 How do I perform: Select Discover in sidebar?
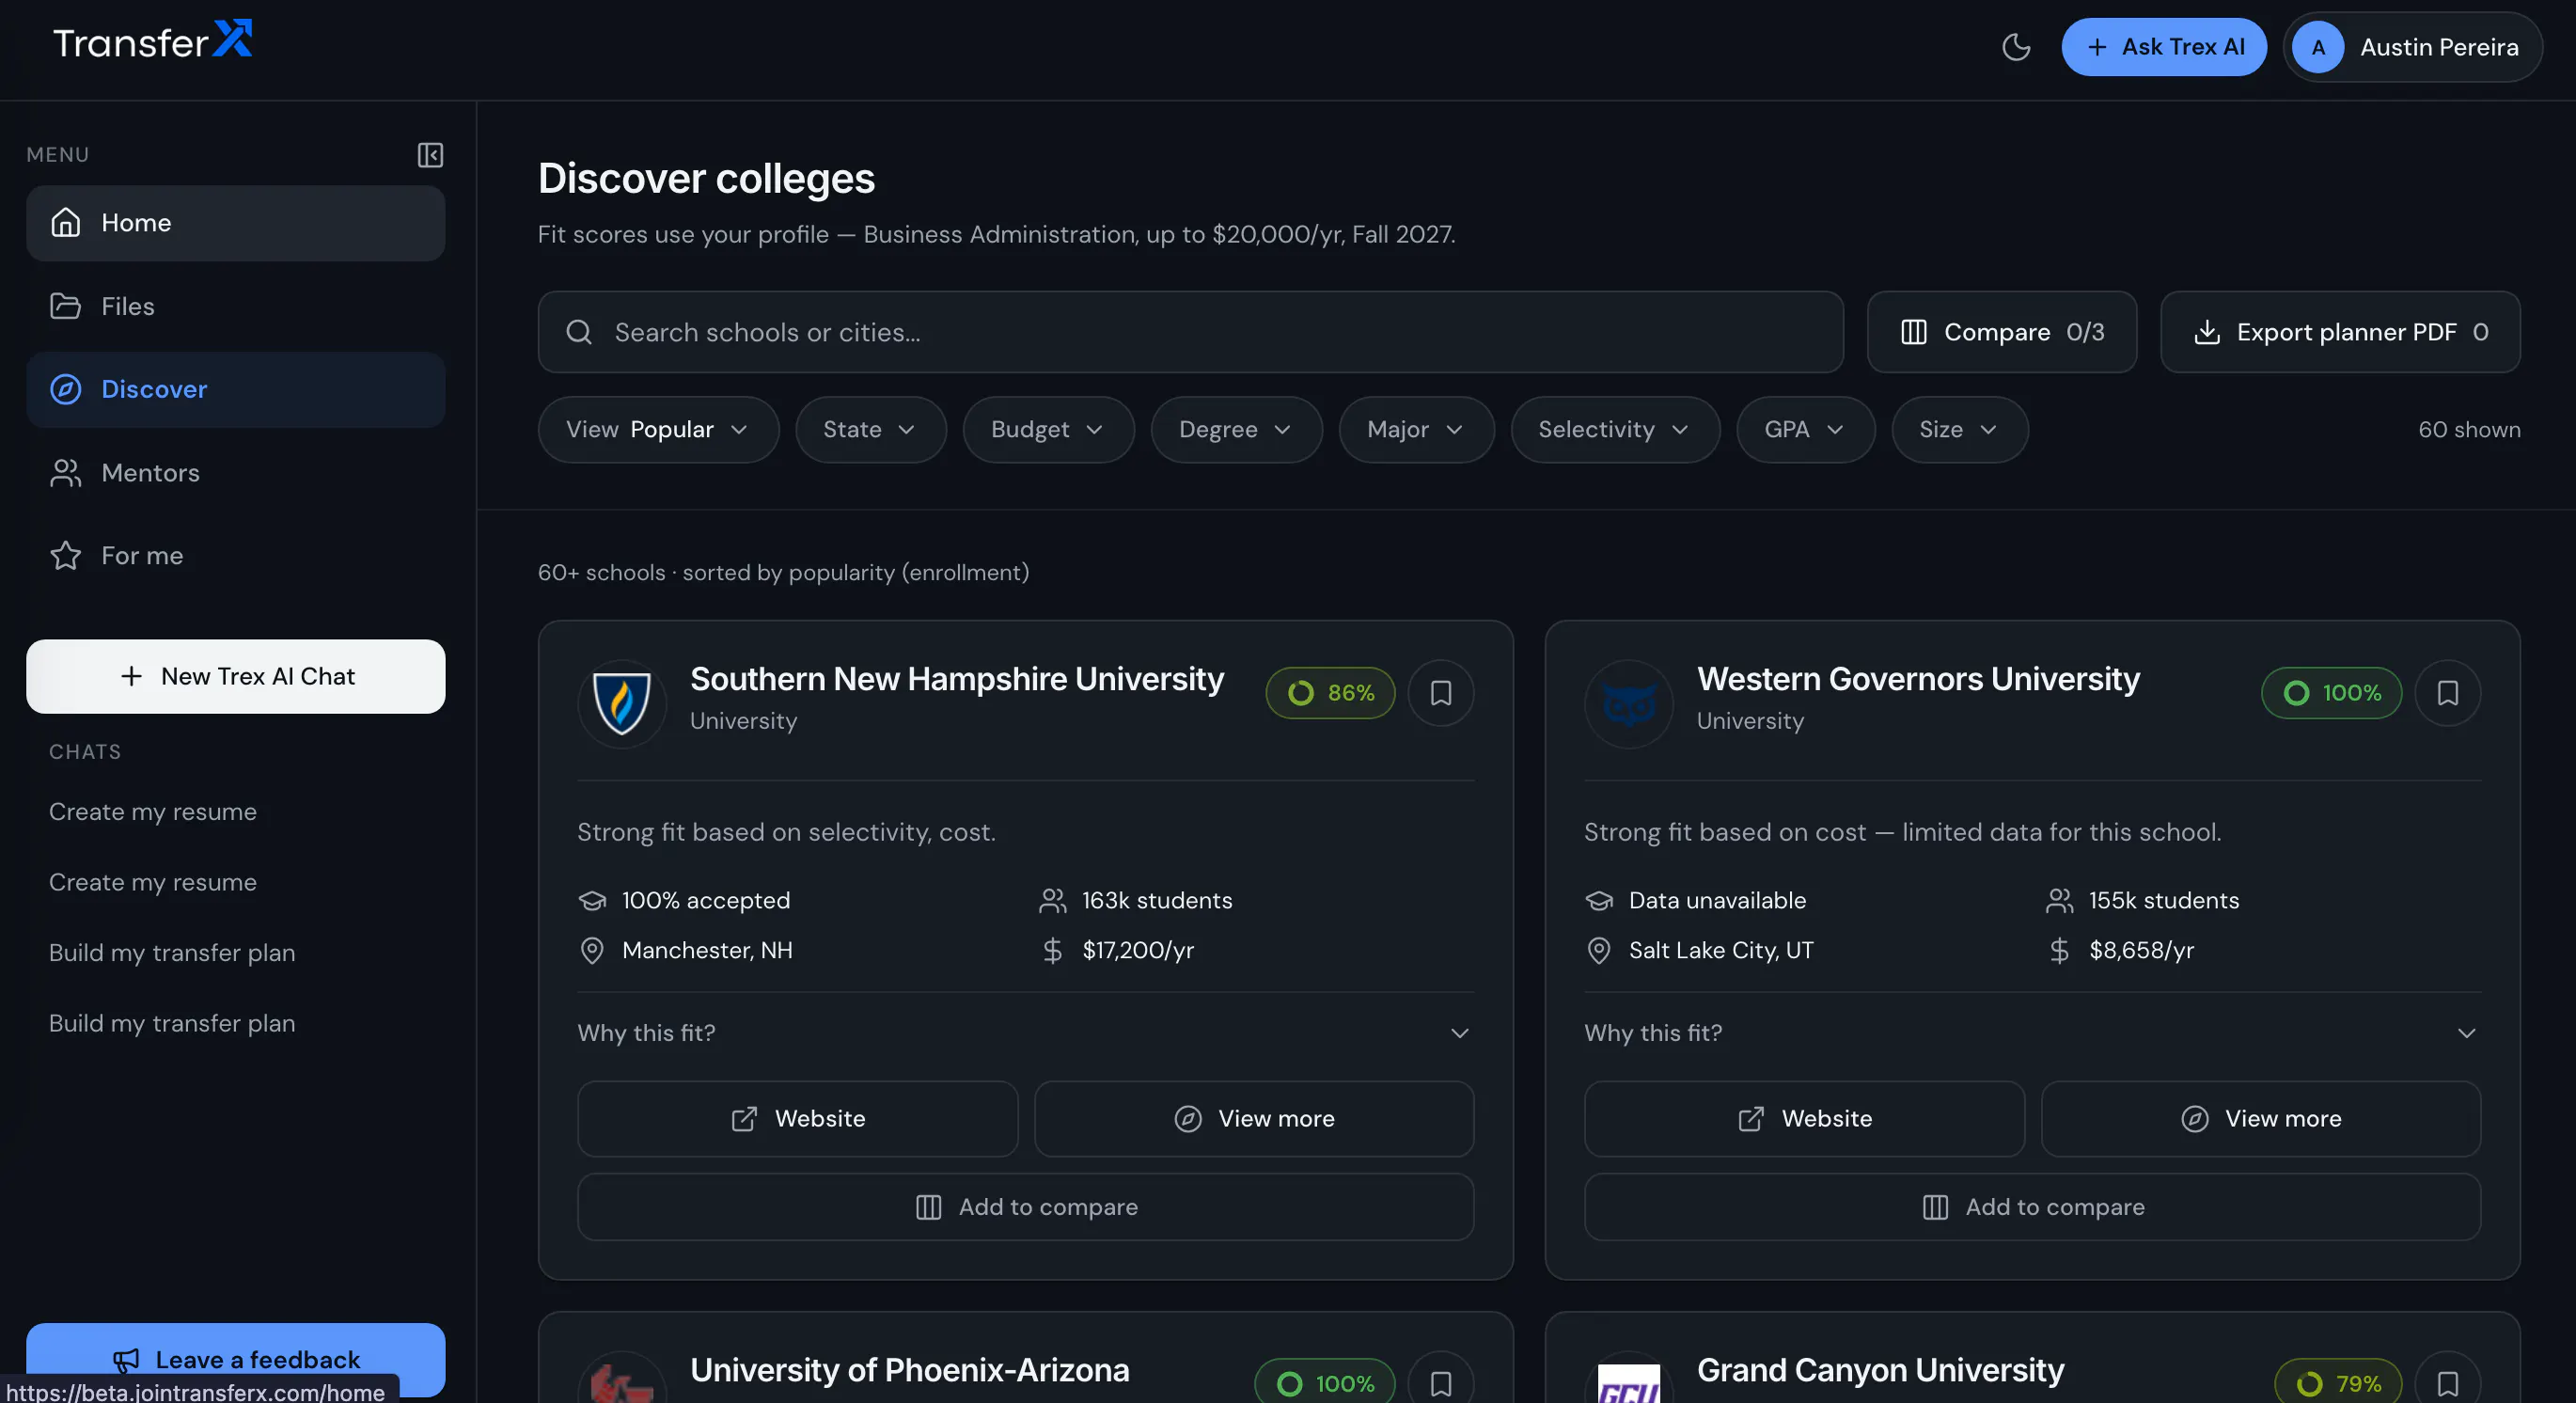point(236,389)
